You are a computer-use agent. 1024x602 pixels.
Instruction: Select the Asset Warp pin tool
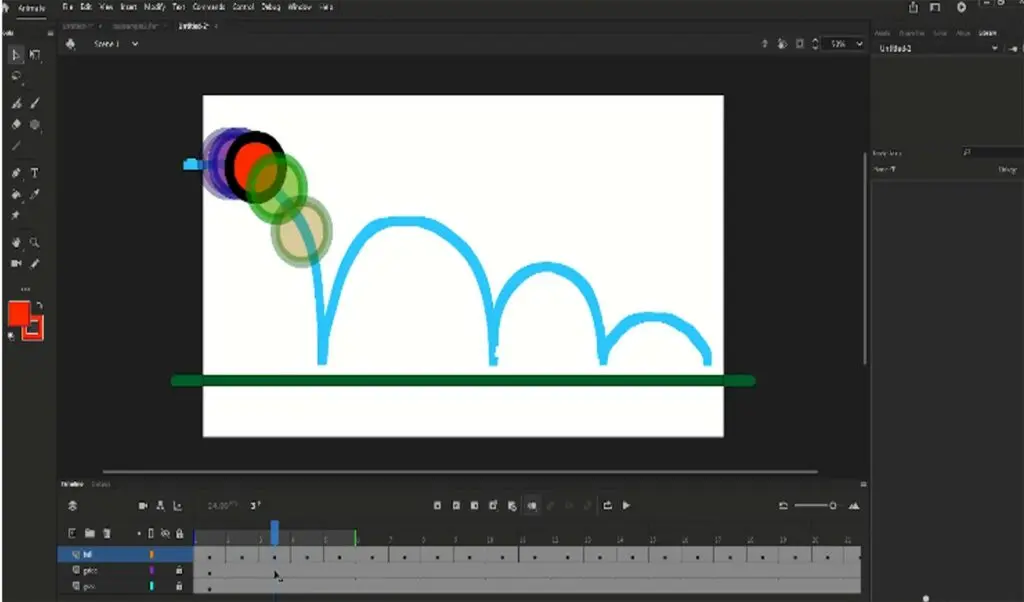point(16,215)
